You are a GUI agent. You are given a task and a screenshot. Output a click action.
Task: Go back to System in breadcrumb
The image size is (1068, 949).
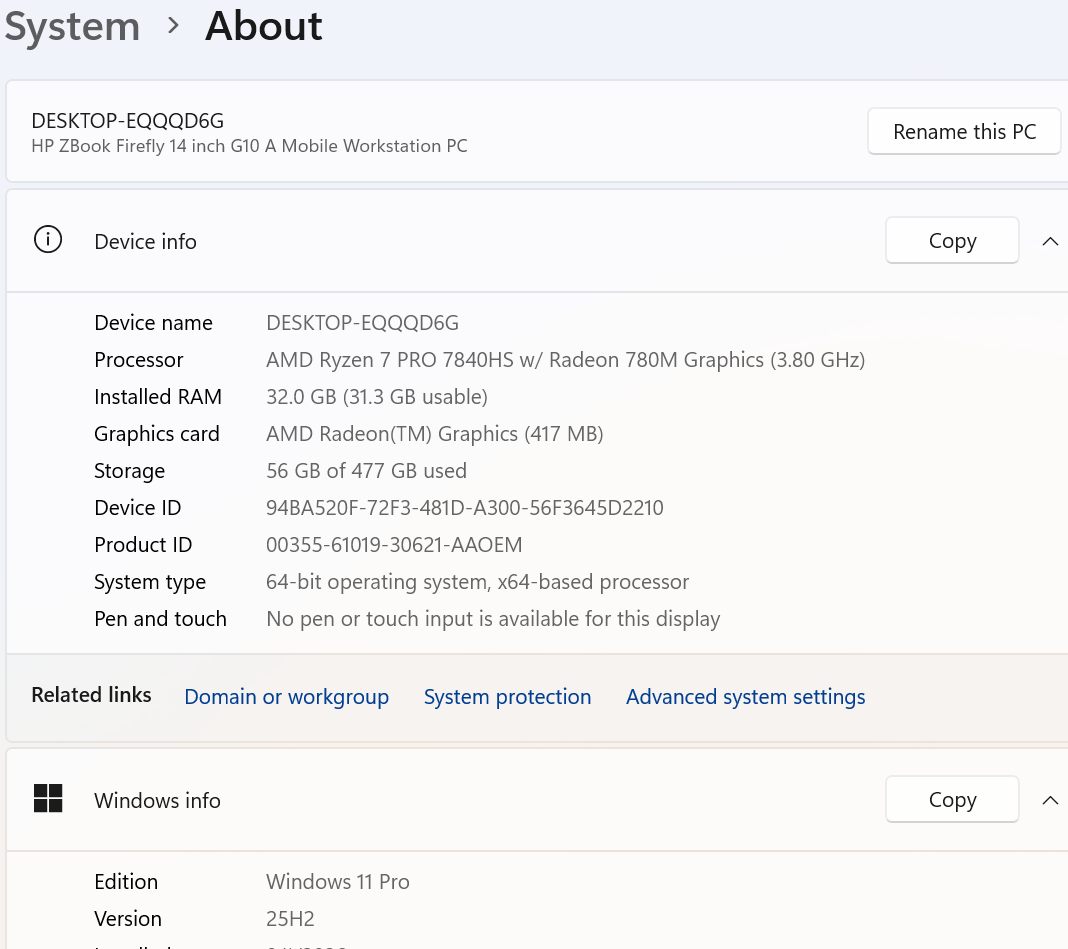tap(72, 27)
